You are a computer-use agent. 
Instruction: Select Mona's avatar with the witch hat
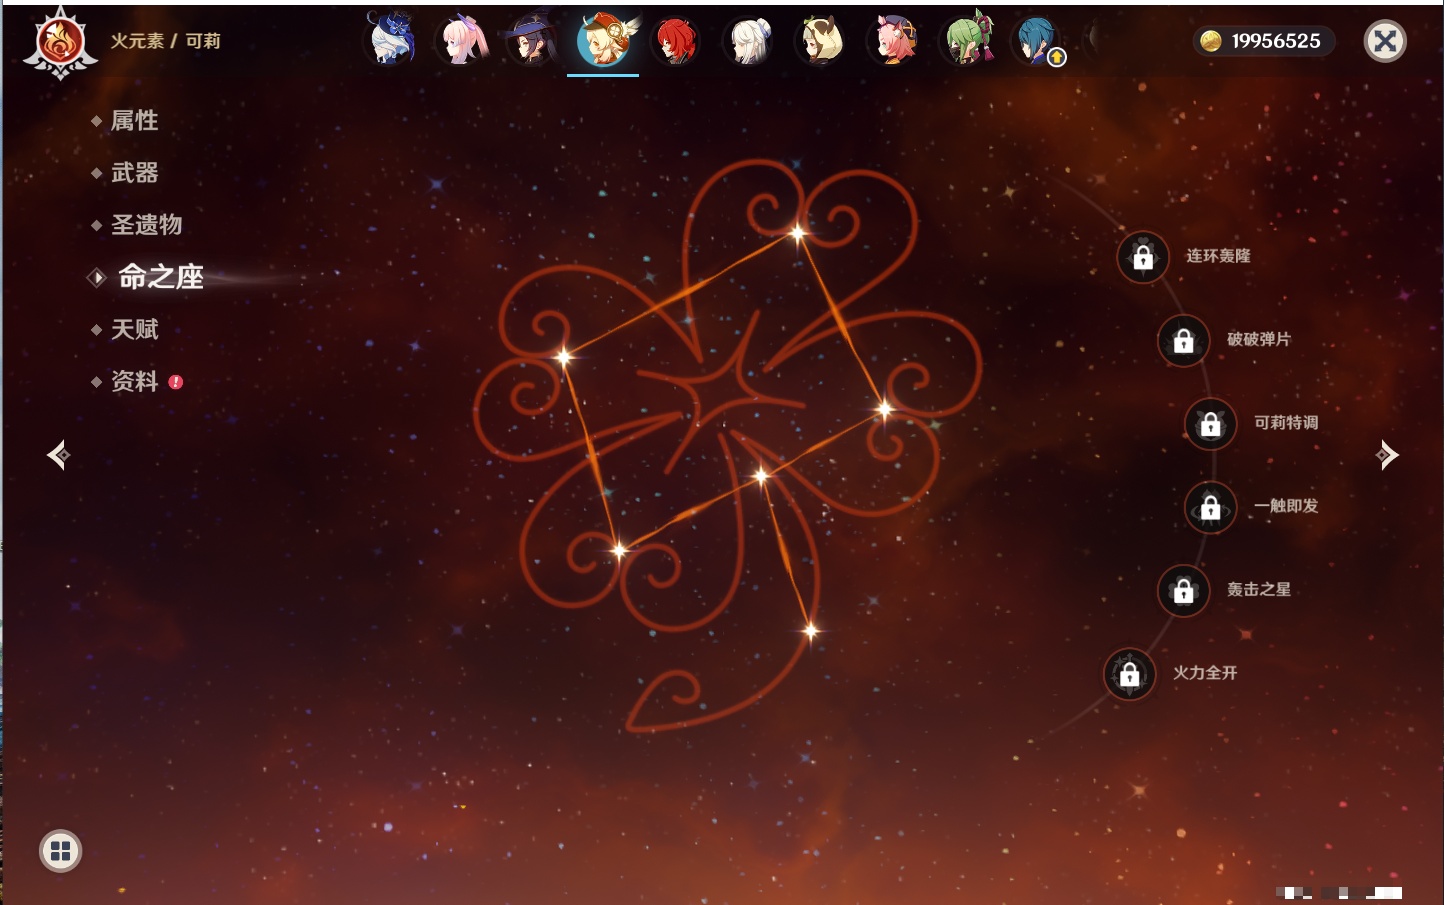tap(531, 40)
